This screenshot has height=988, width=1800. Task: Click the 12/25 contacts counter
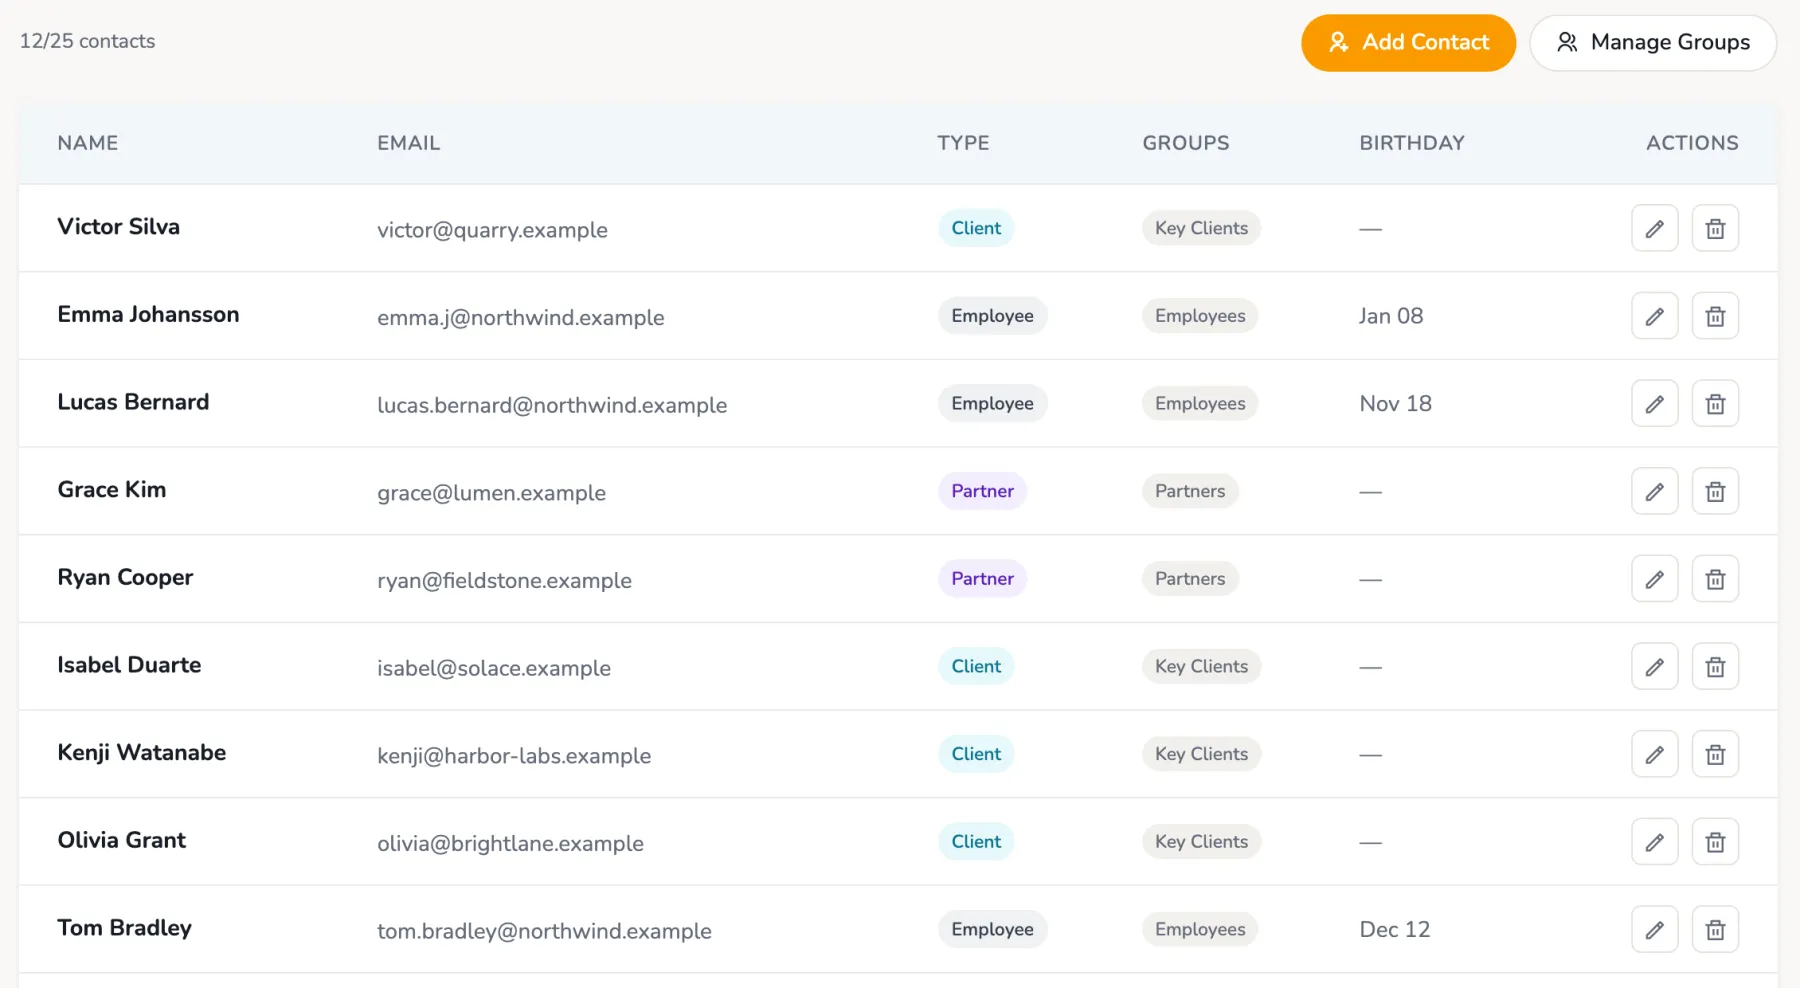88,41
